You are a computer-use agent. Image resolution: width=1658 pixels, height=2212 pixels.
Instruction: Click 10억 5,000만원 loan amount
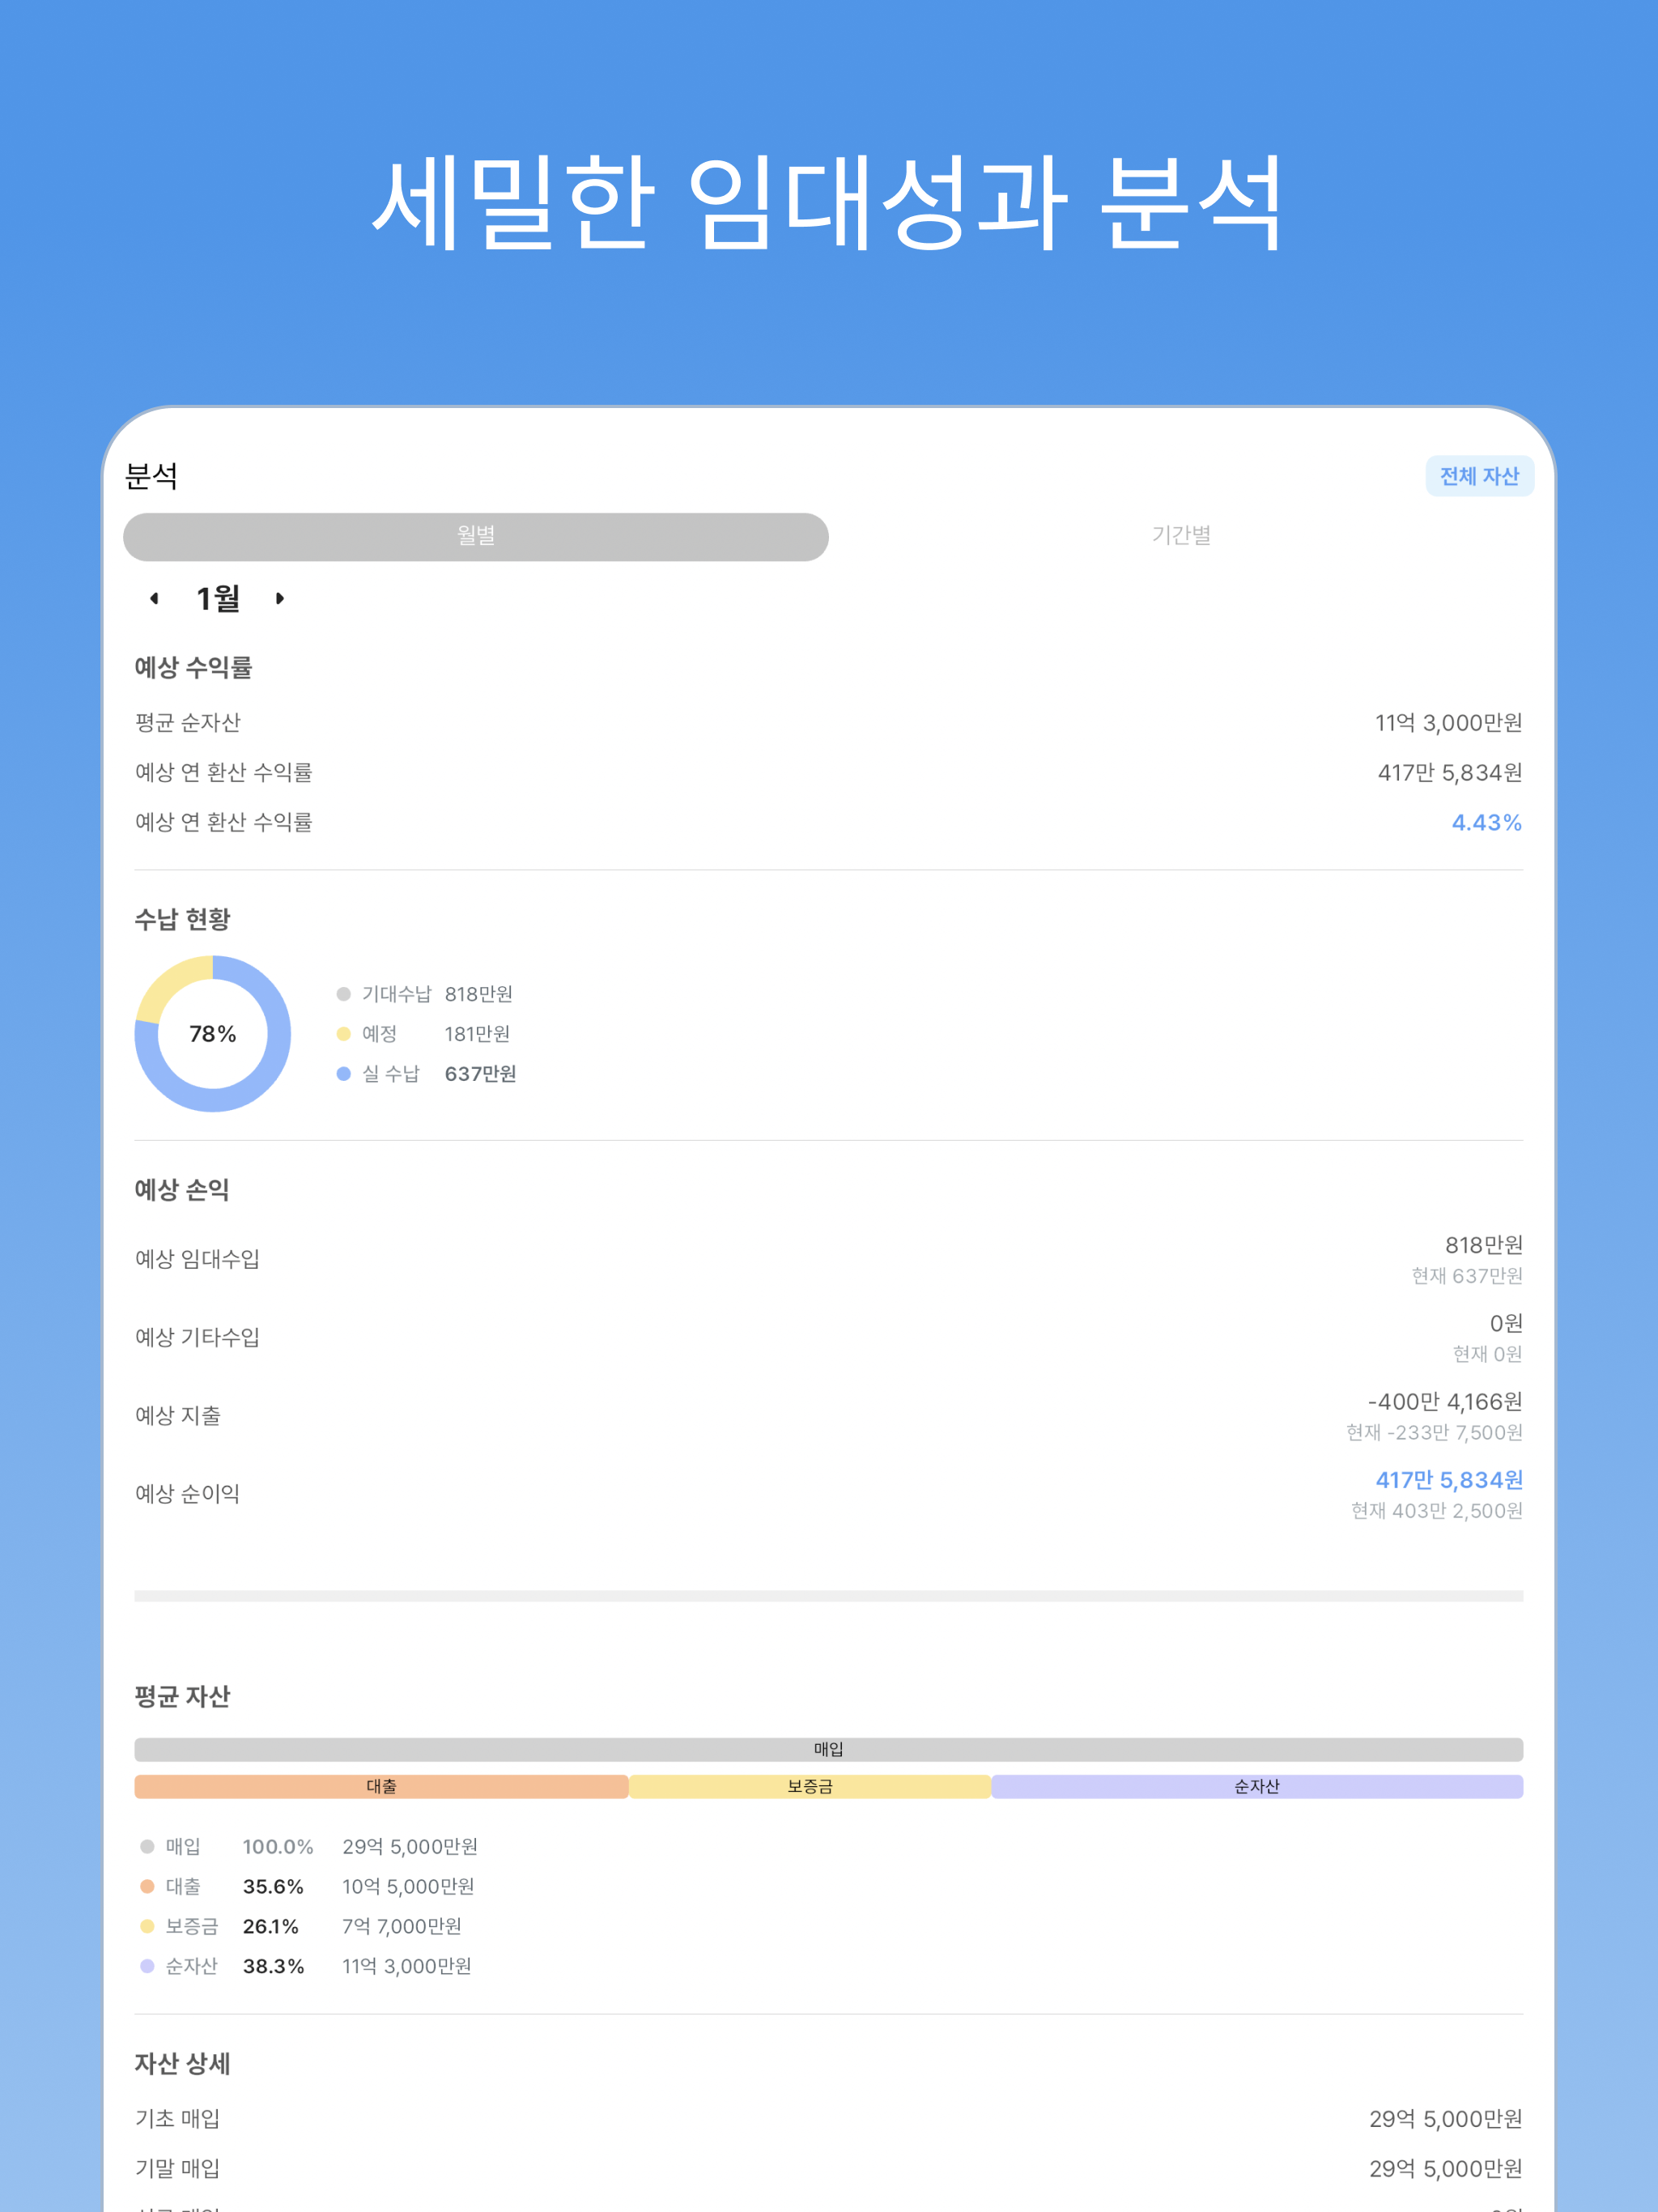[408, 1887]
